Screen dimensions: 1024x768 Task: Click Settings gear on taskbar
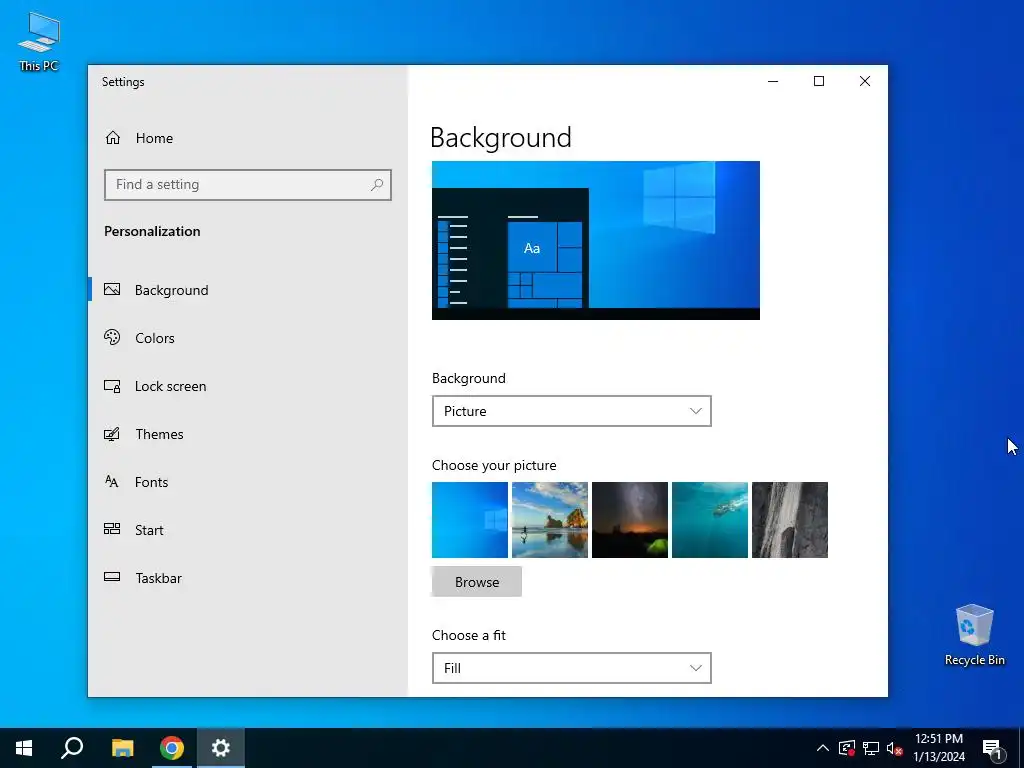point(221,748)
